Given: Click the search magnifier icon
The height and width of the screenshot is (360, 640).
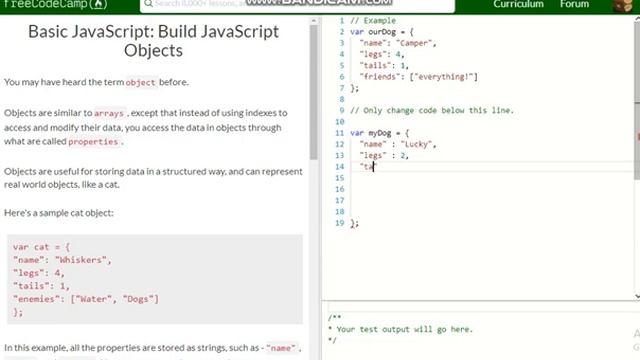Looking at the screenshot, I should coord(148,4).
